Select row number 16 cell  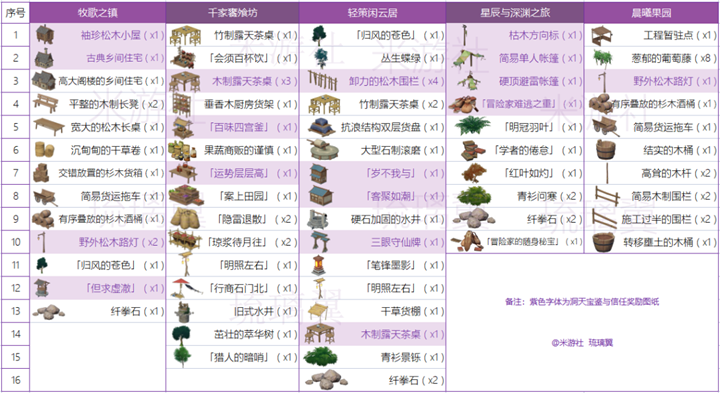[x=16, y=380]
